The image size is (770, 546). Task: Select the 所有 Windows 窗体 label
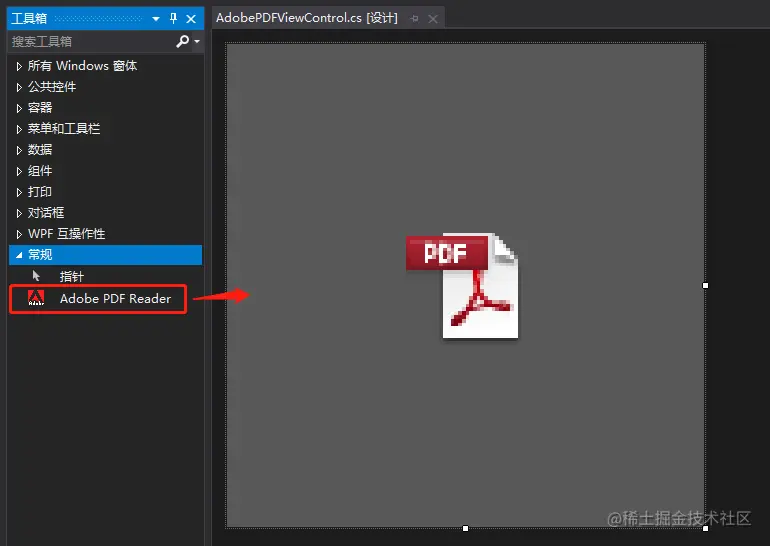[82, 66]
